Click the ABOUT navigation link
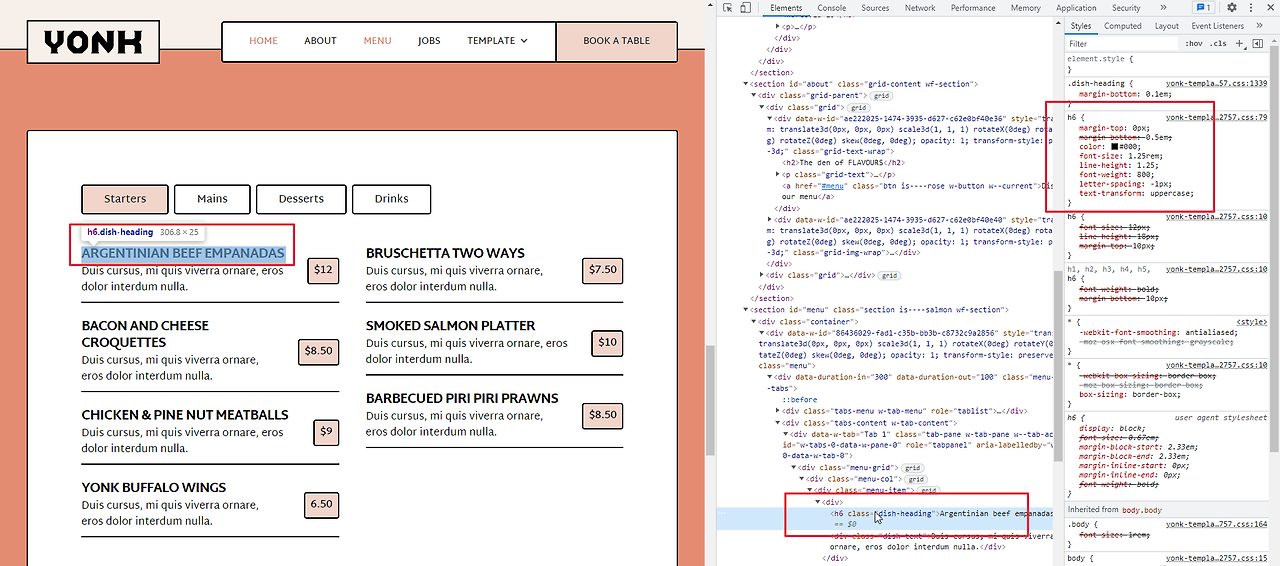The width and height of the screenshot is (1280, 566). (320, 41)
